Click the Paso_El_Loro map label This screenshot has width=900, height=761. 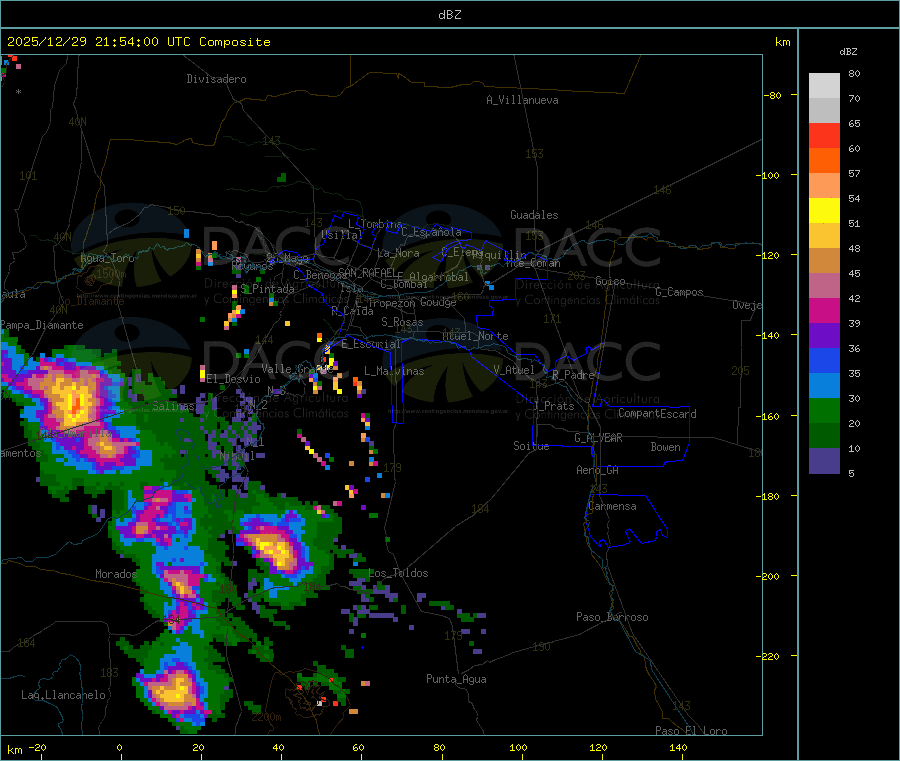click(x=692, y=731)
